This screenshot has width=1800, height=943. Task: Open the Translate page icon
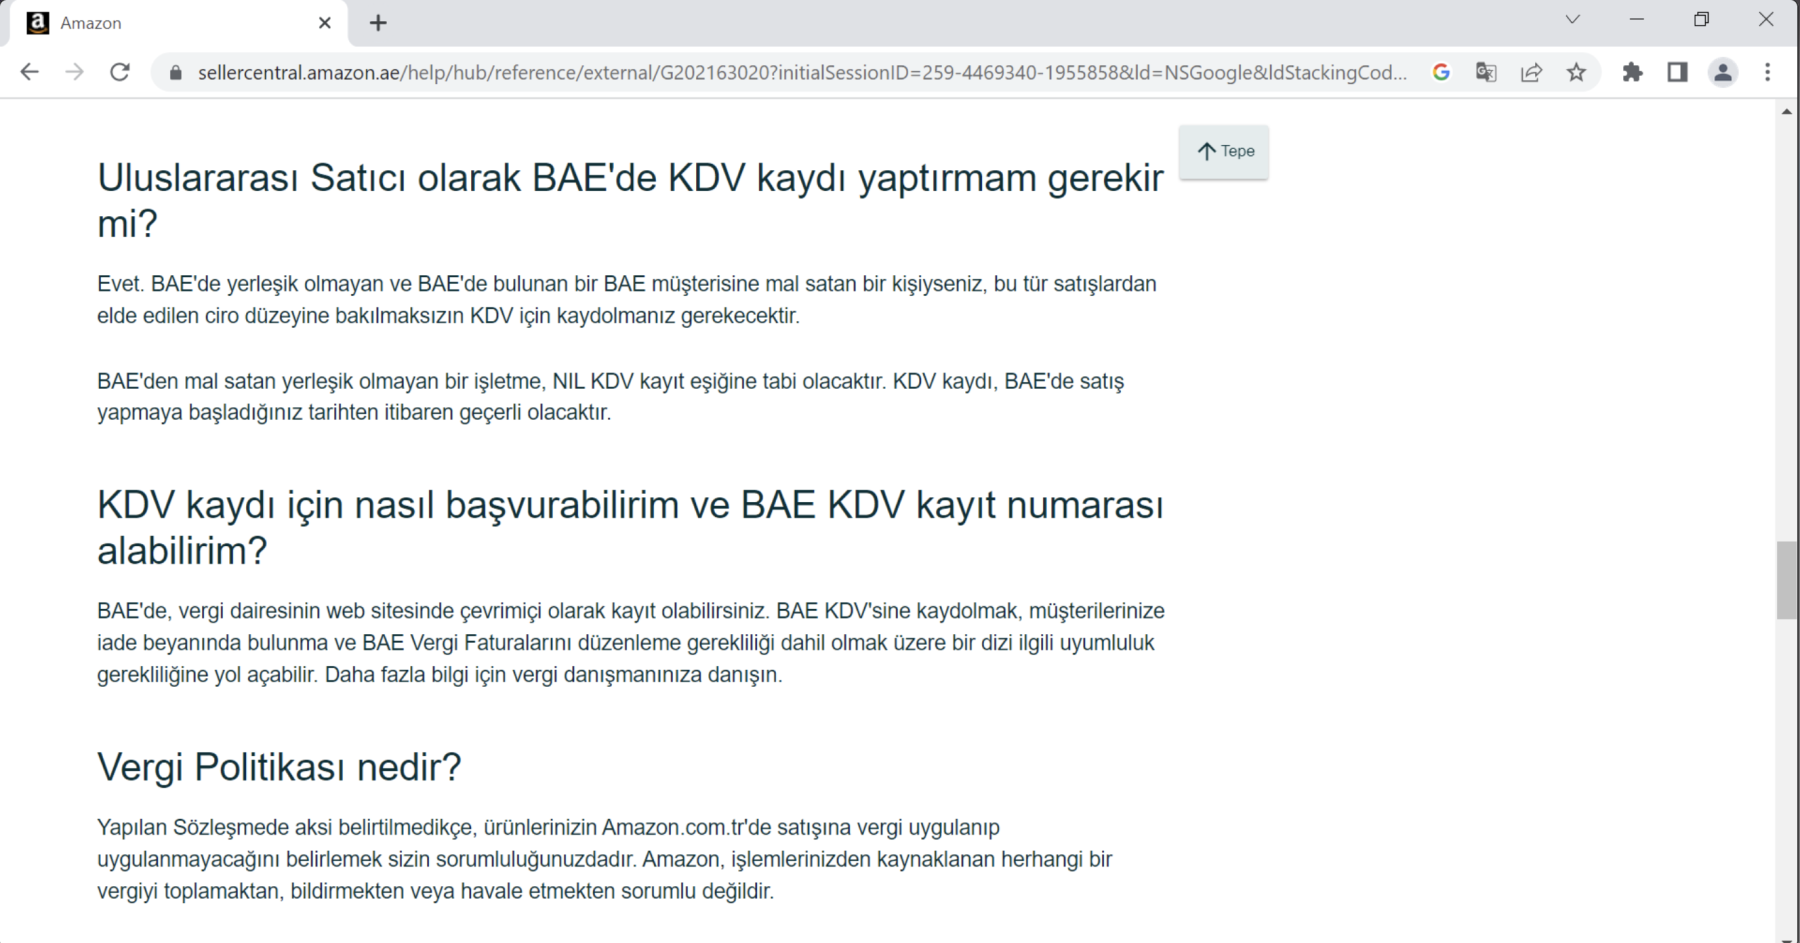(1486, 72)
